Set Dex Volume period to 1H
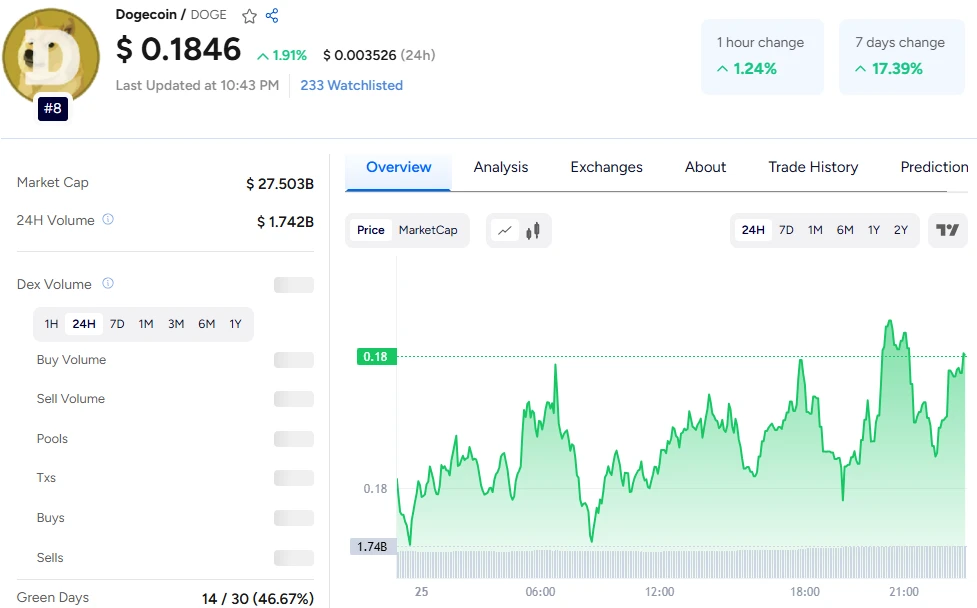This screenshot has height=608, width=977. coord(51,324)
